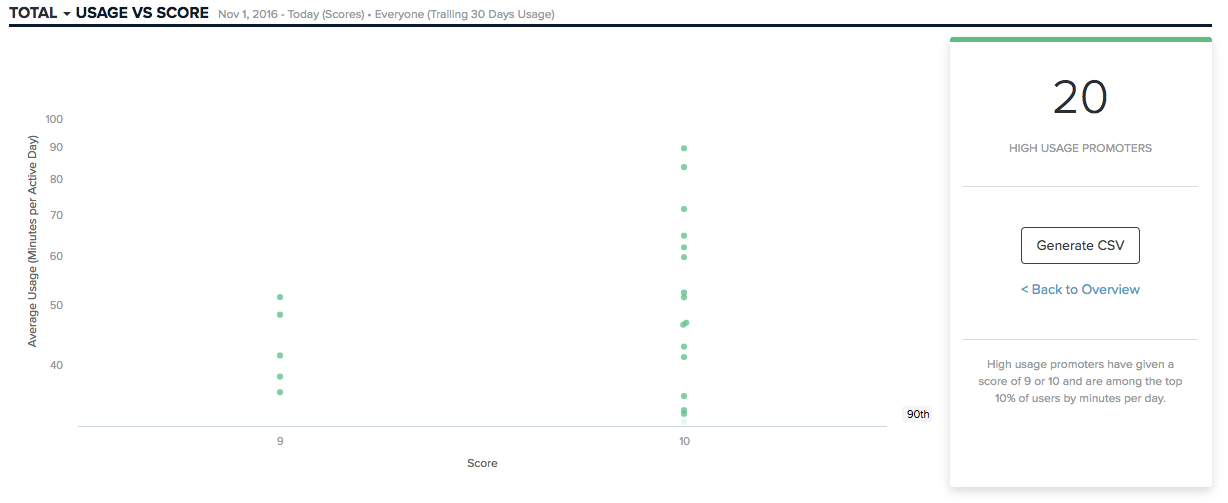Click the 90th percentile label
1228x503 pixels.
917,414
